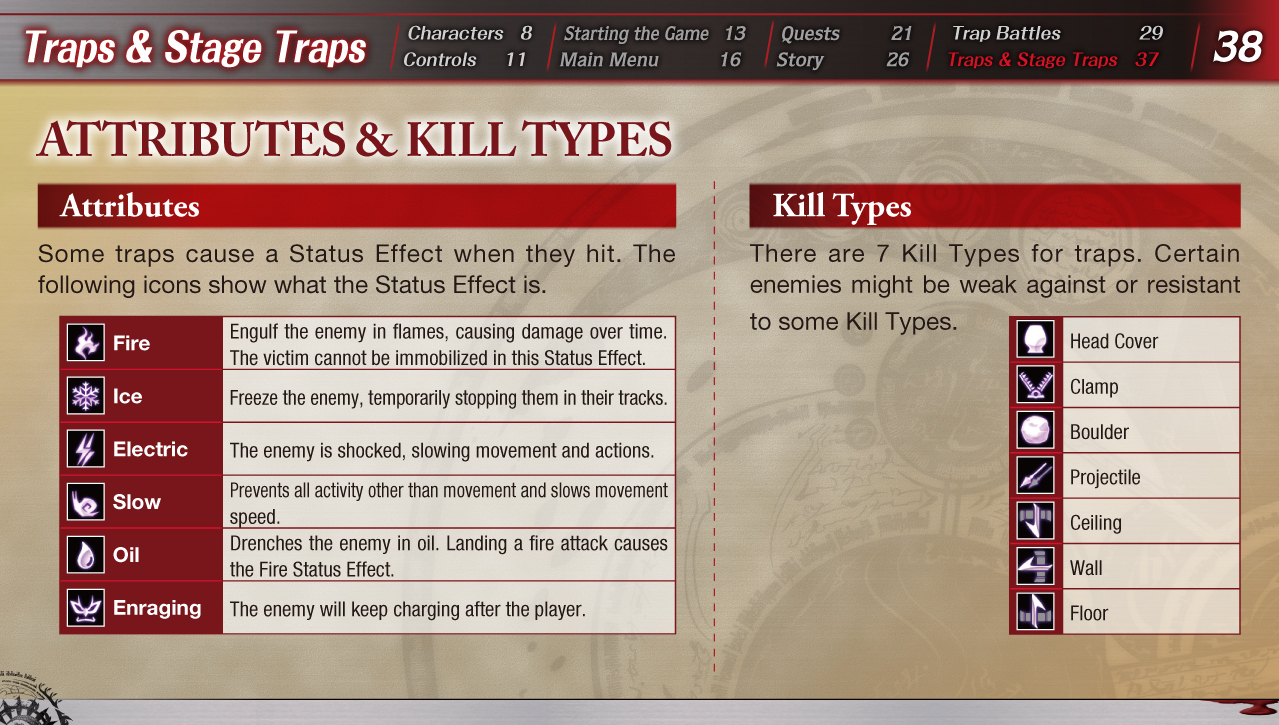Click the Ice label in attributes table
The image size is (1279, 725).
click(x=127, y=396)
